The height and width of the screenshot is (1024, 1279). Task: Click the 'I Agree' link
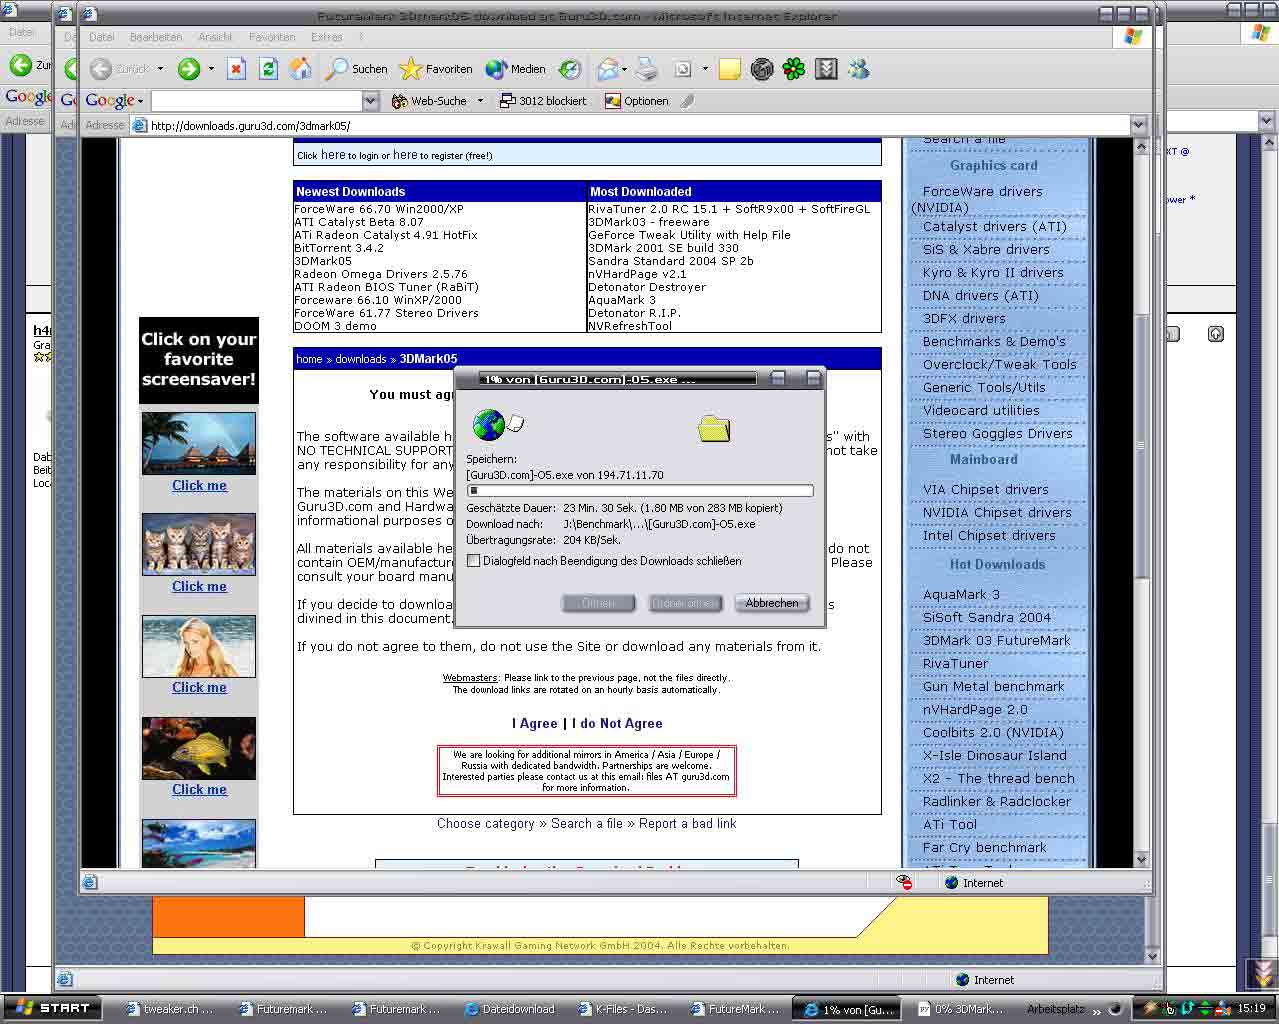coord(534,723)
